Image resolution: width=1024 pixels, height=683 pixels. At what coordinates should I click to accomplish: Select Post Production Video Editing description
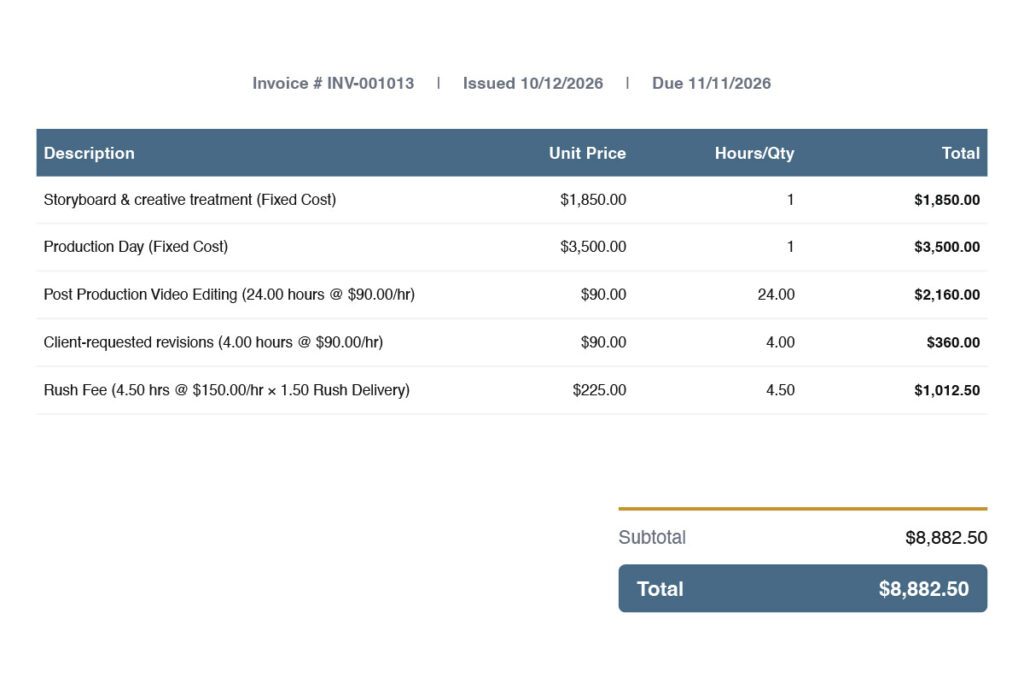tap(229, 294)
